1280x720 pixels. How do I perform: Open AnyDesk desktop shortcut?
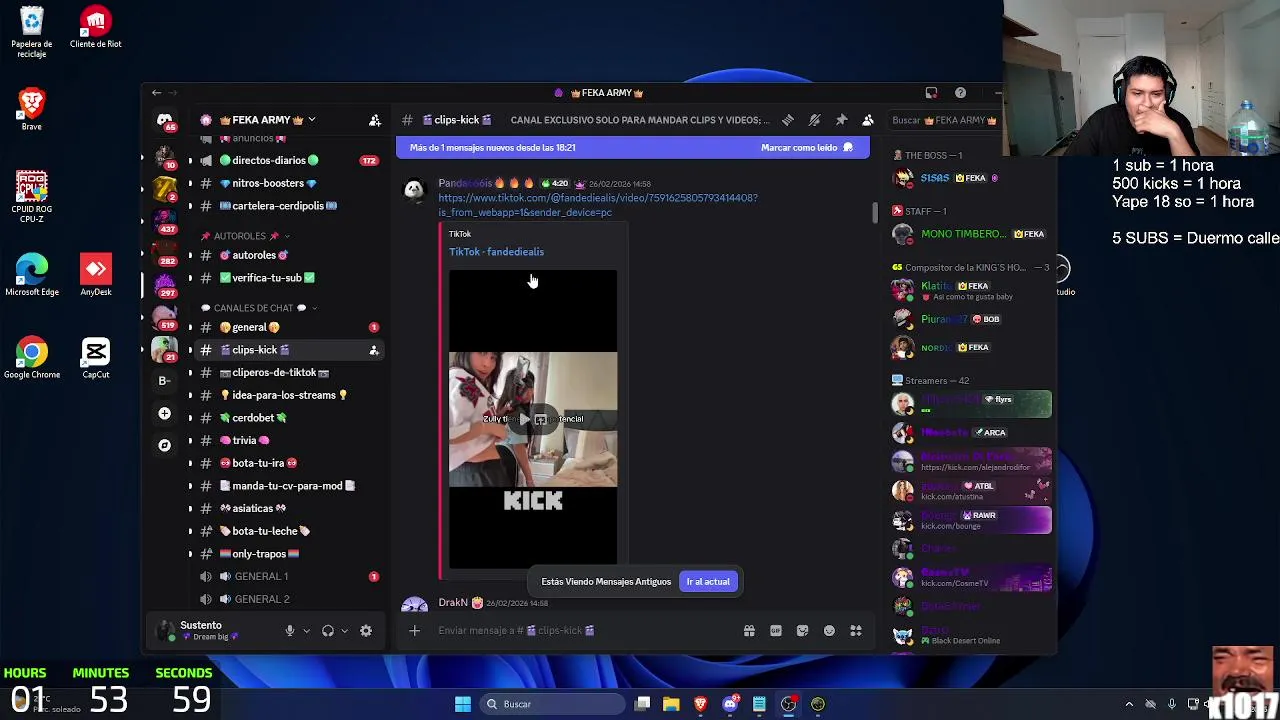click(96, 275)
